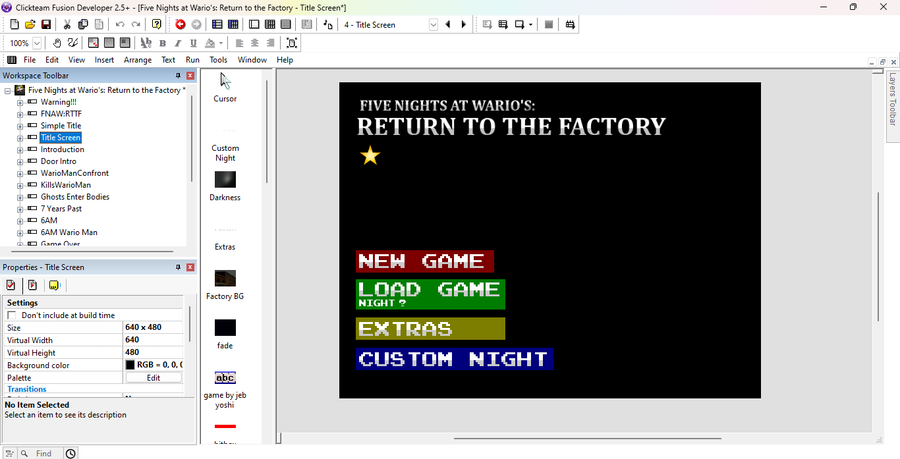This screenshot has height=459, width=900.
Task: Switch to About properties tab
Action: [55, 285]
